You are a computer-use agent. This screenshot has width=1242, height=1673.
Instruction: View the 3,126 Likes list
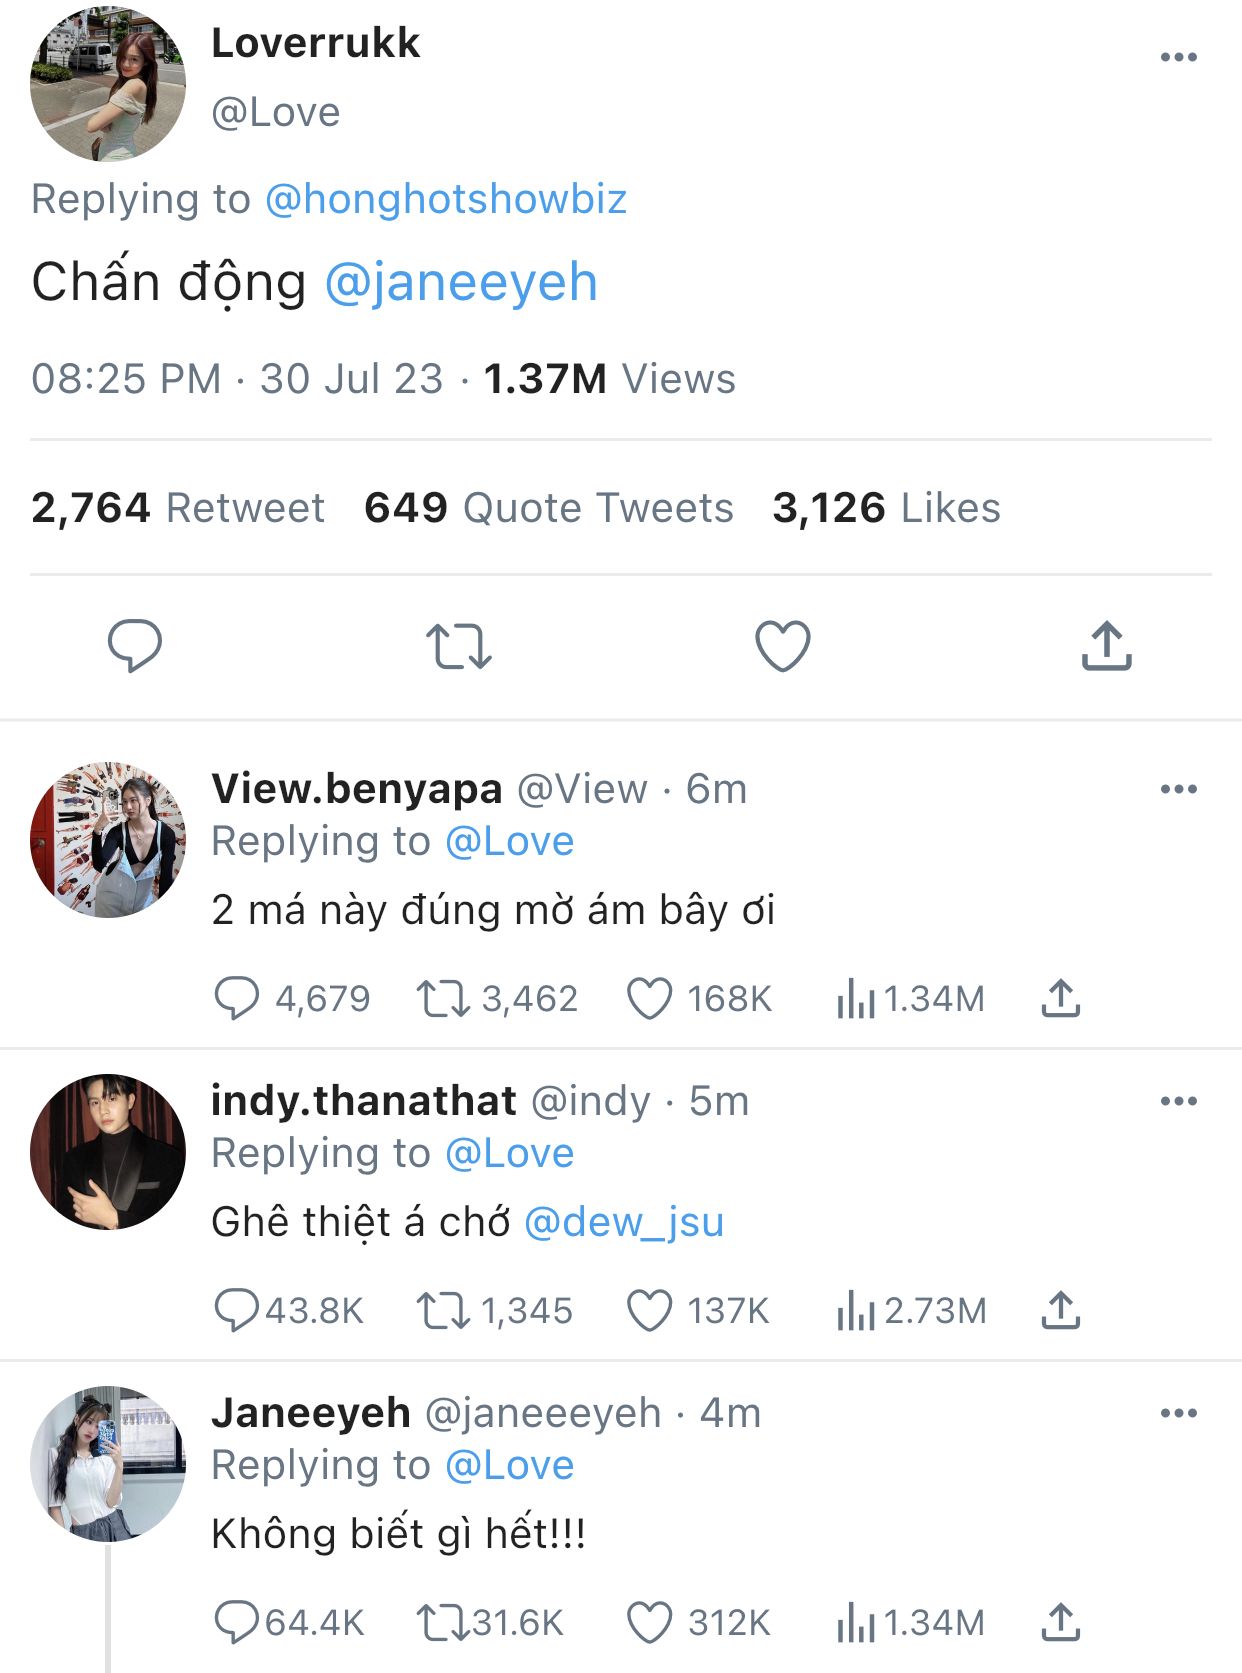[x=886, y=508]
